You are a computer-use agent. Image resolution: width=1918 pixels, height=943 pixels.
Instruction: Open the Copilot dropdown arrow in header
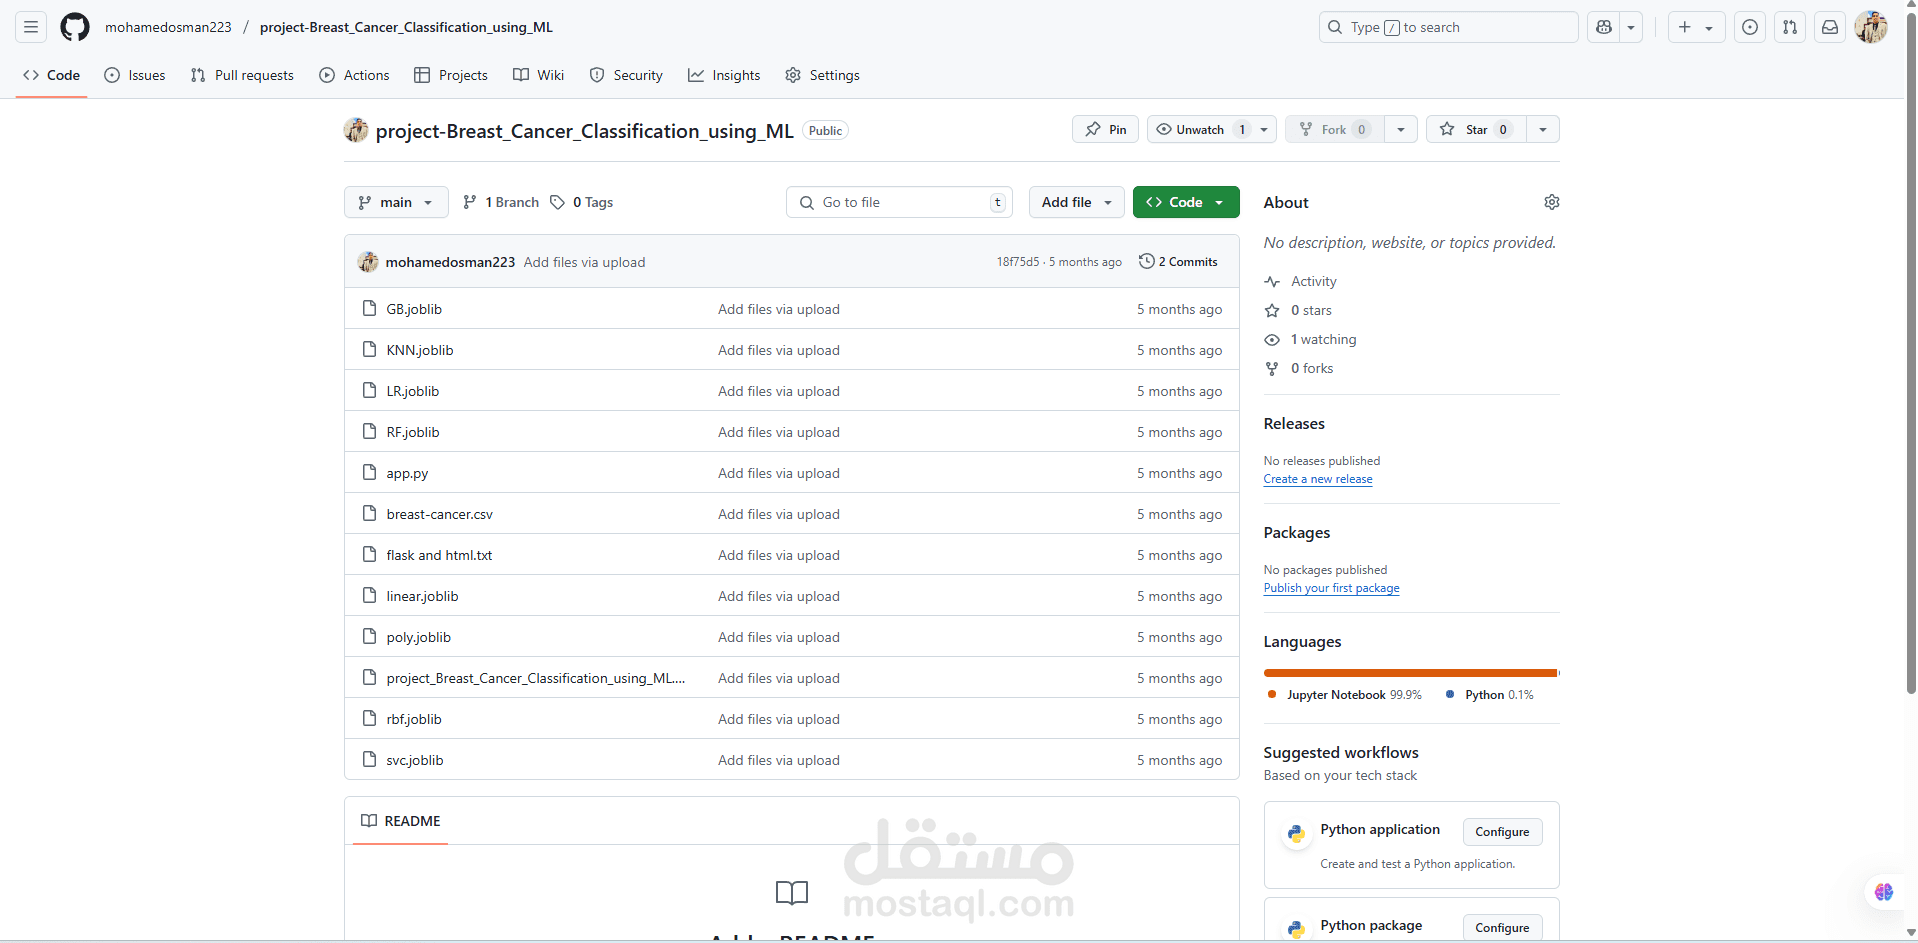pos(1631,27)
